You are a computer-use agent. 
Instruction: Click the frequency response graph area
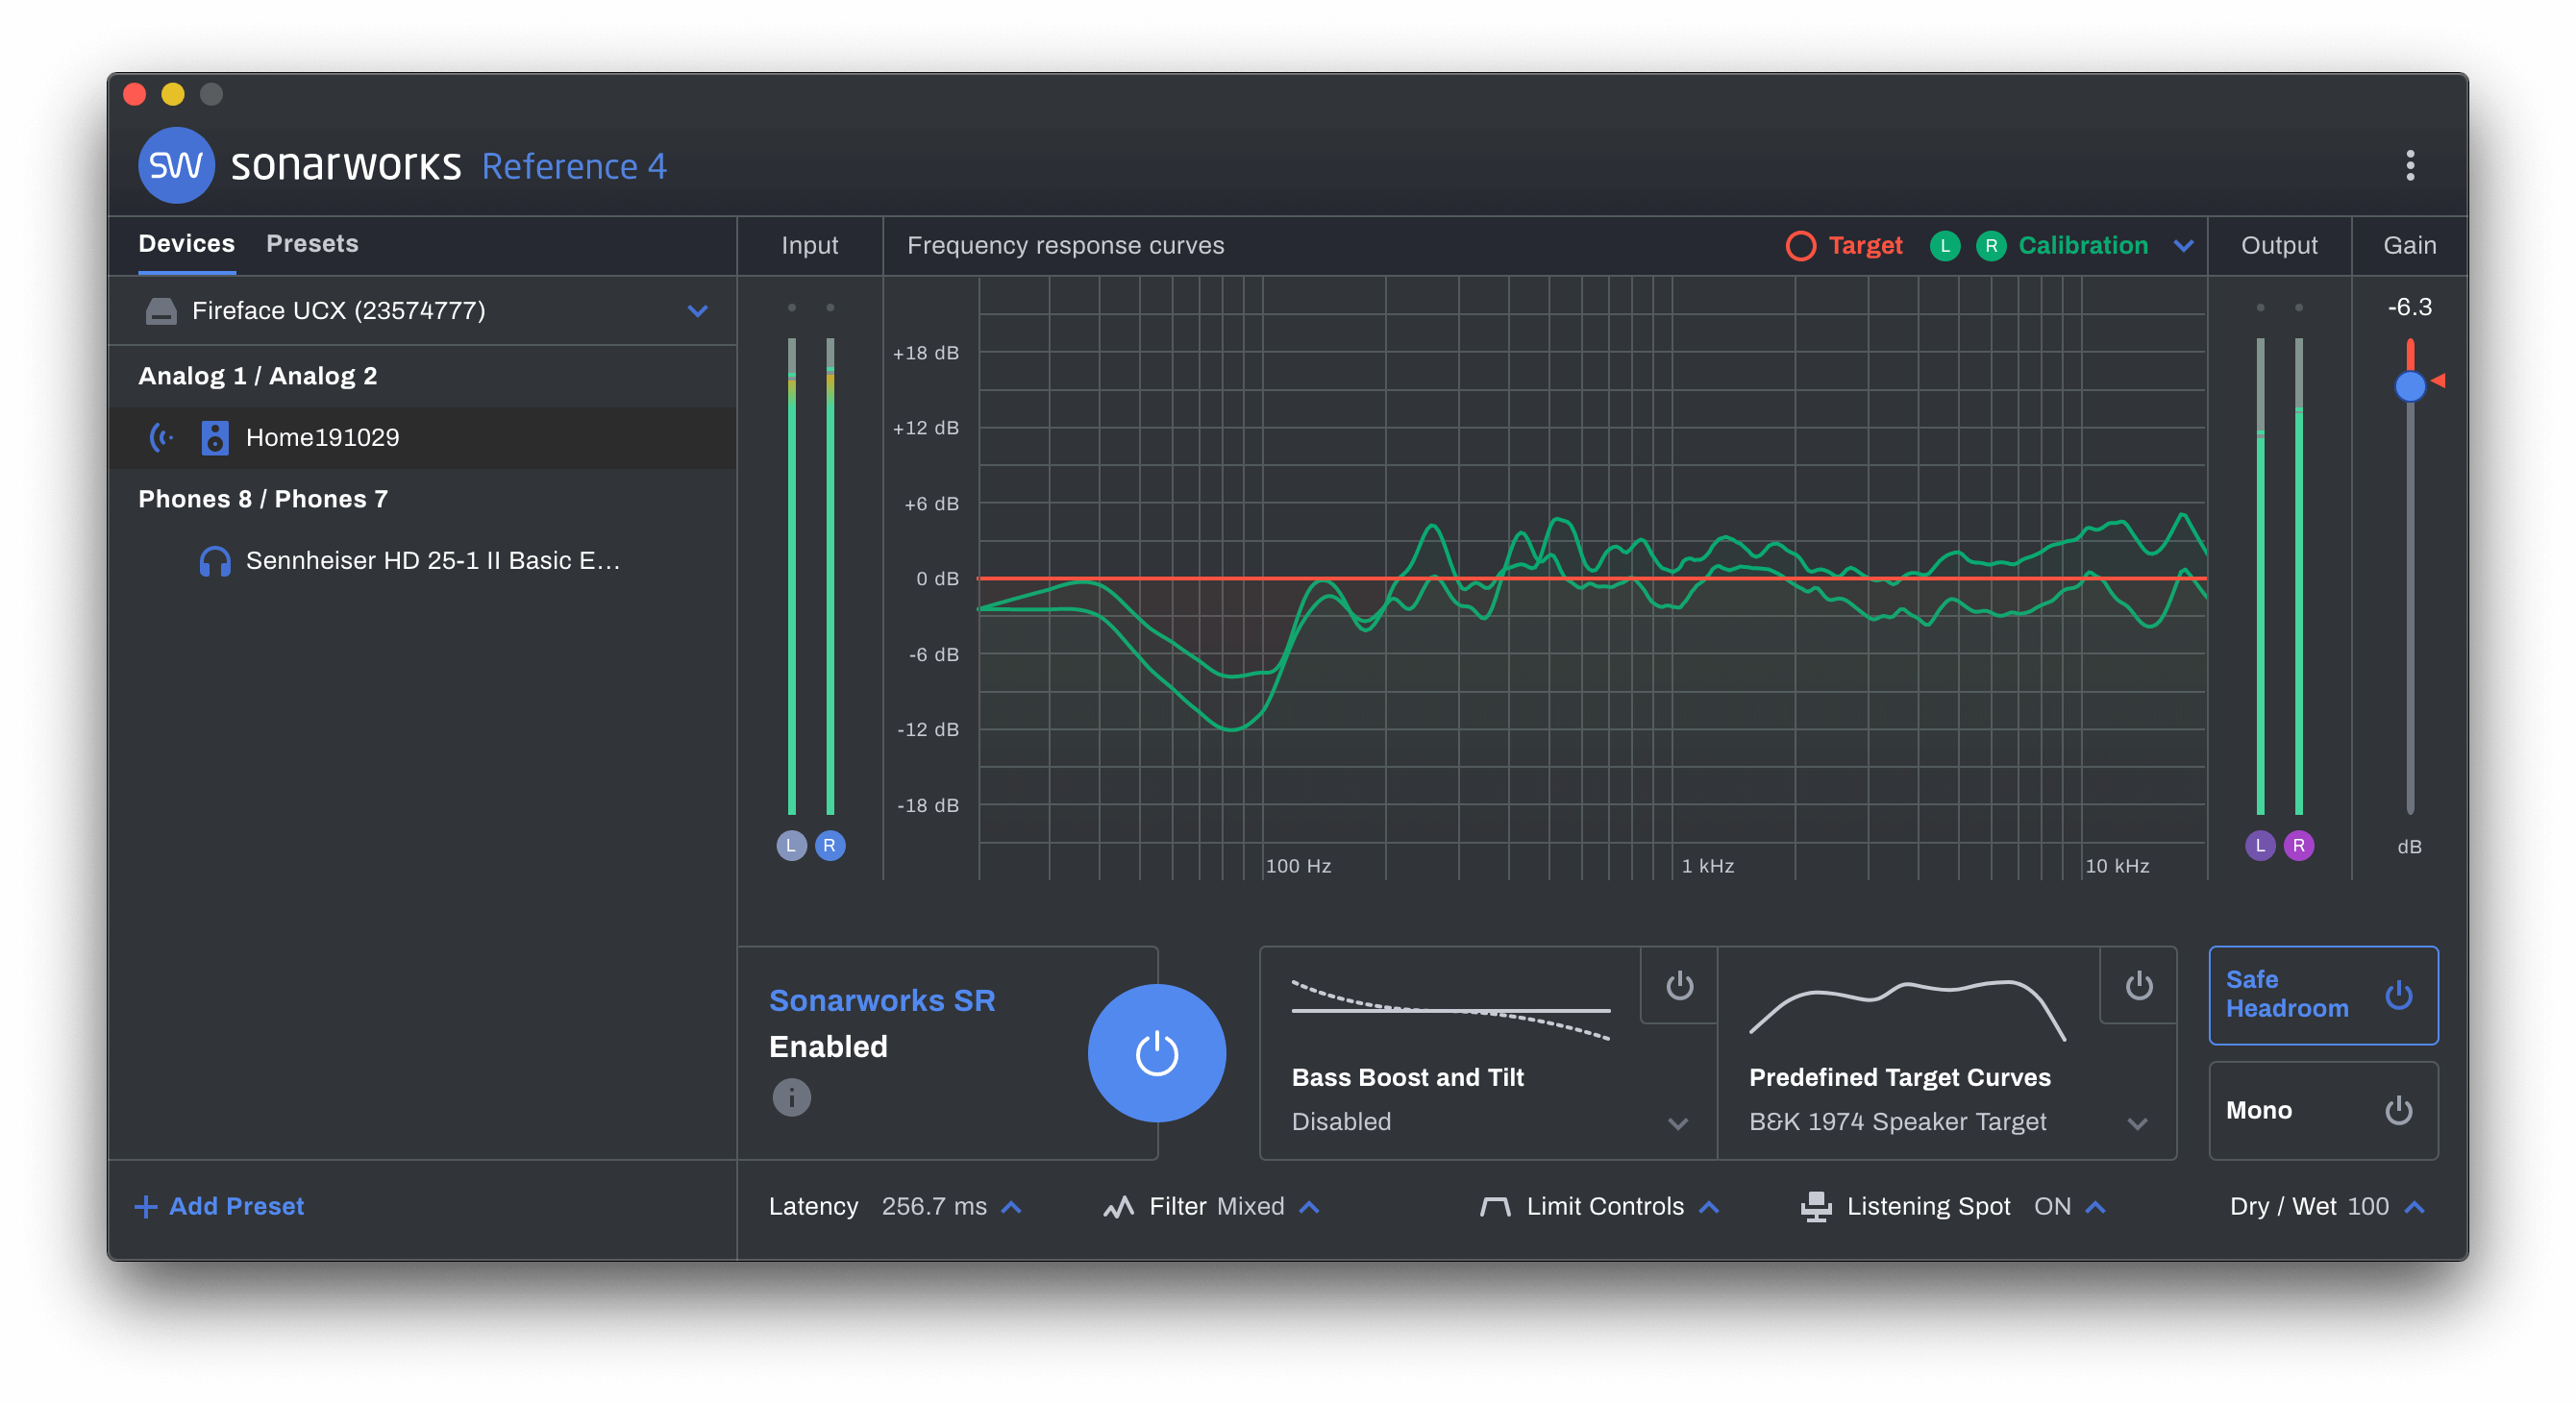click(1592, 578)
